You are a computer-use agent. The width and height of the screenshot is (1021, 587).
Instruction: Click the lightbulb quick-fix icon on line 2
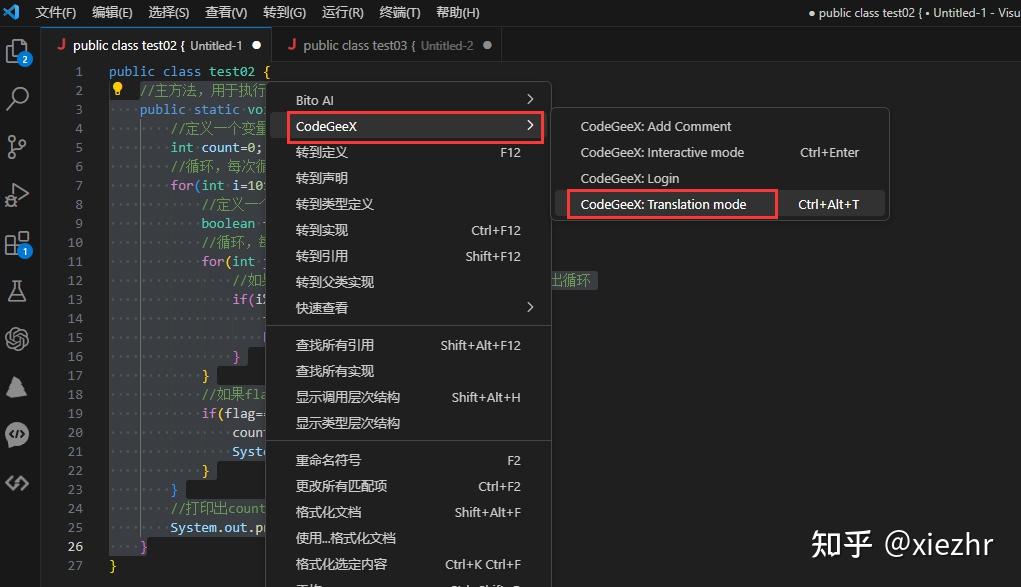pyautogui.click(x=117, y=89)
